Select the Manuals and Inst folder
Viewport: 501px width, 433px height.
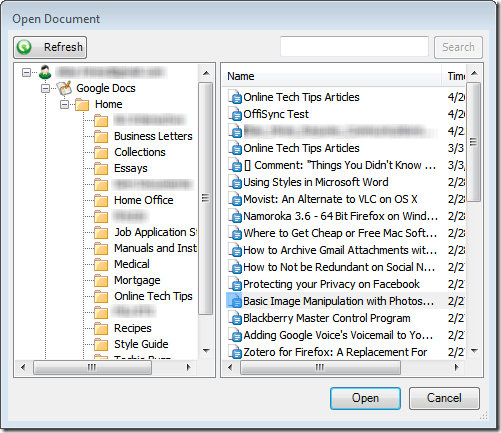tap(155, 248)
